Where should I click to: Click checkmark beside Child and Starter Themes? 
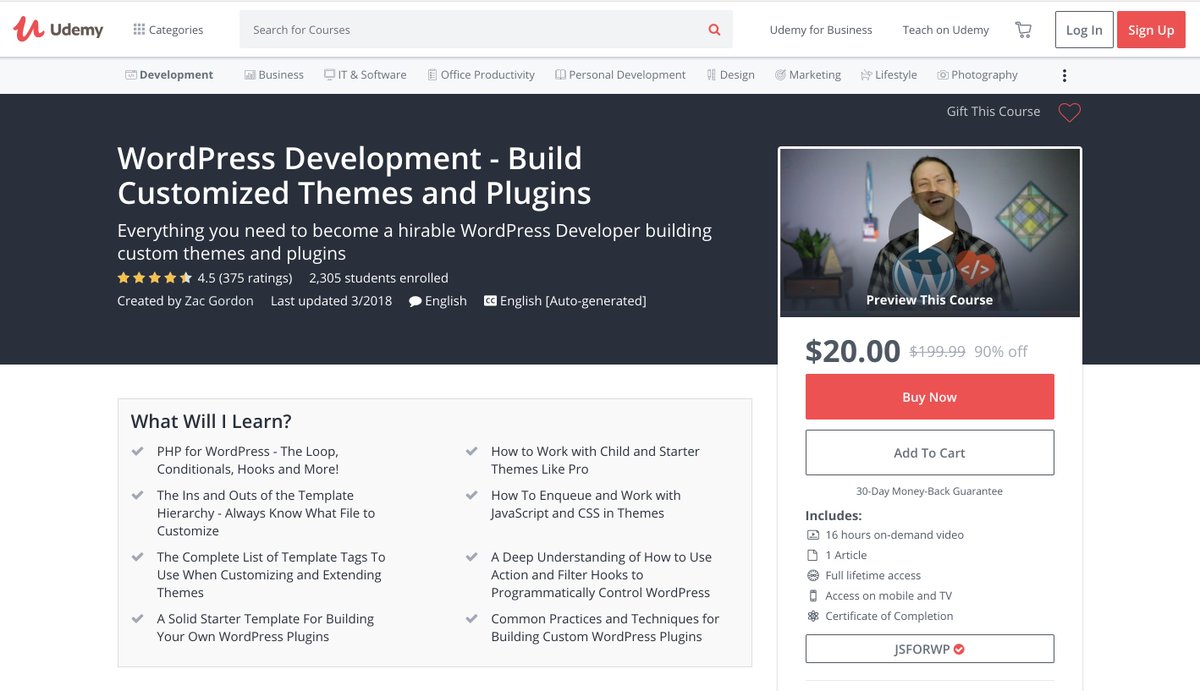point(472,452)
